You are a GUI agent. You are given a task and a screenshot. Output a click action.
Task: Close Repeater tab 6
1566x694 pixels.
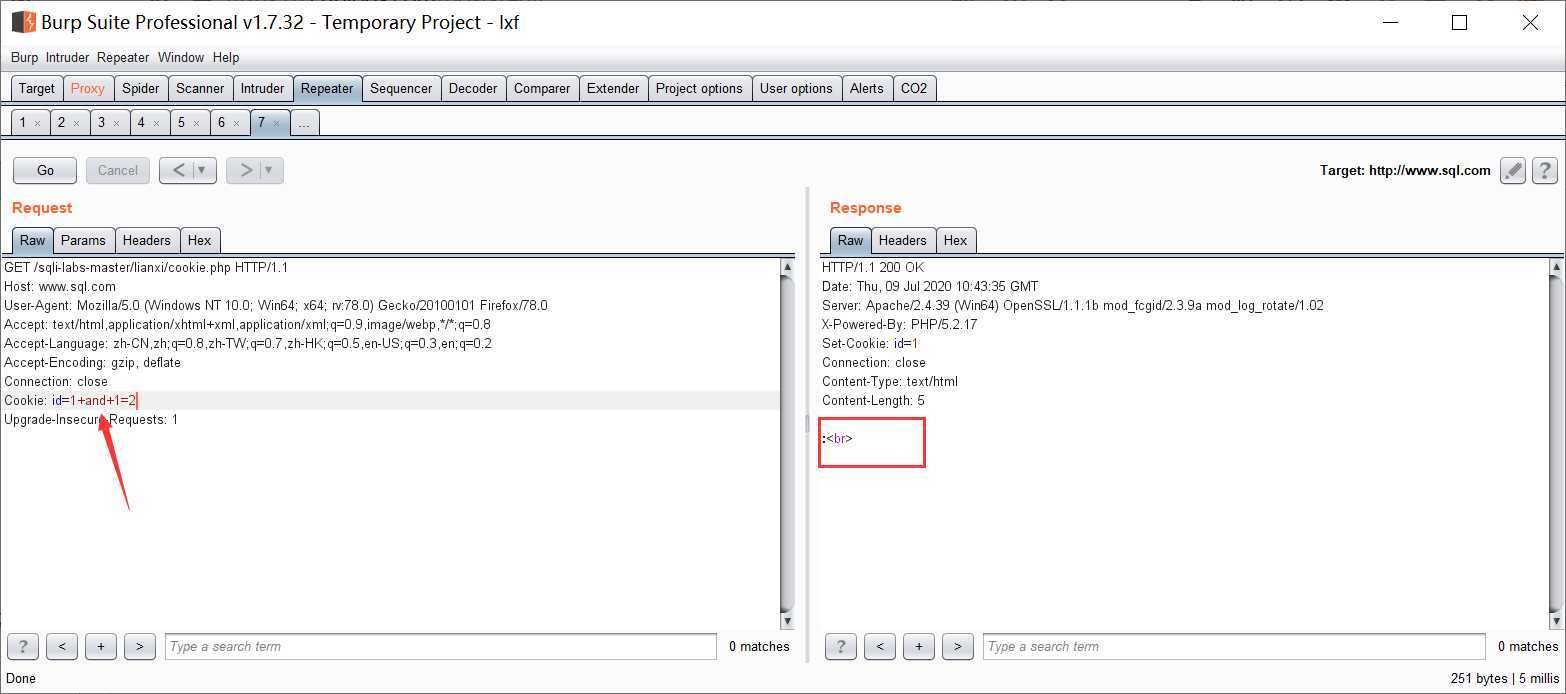tap(236, 124)
